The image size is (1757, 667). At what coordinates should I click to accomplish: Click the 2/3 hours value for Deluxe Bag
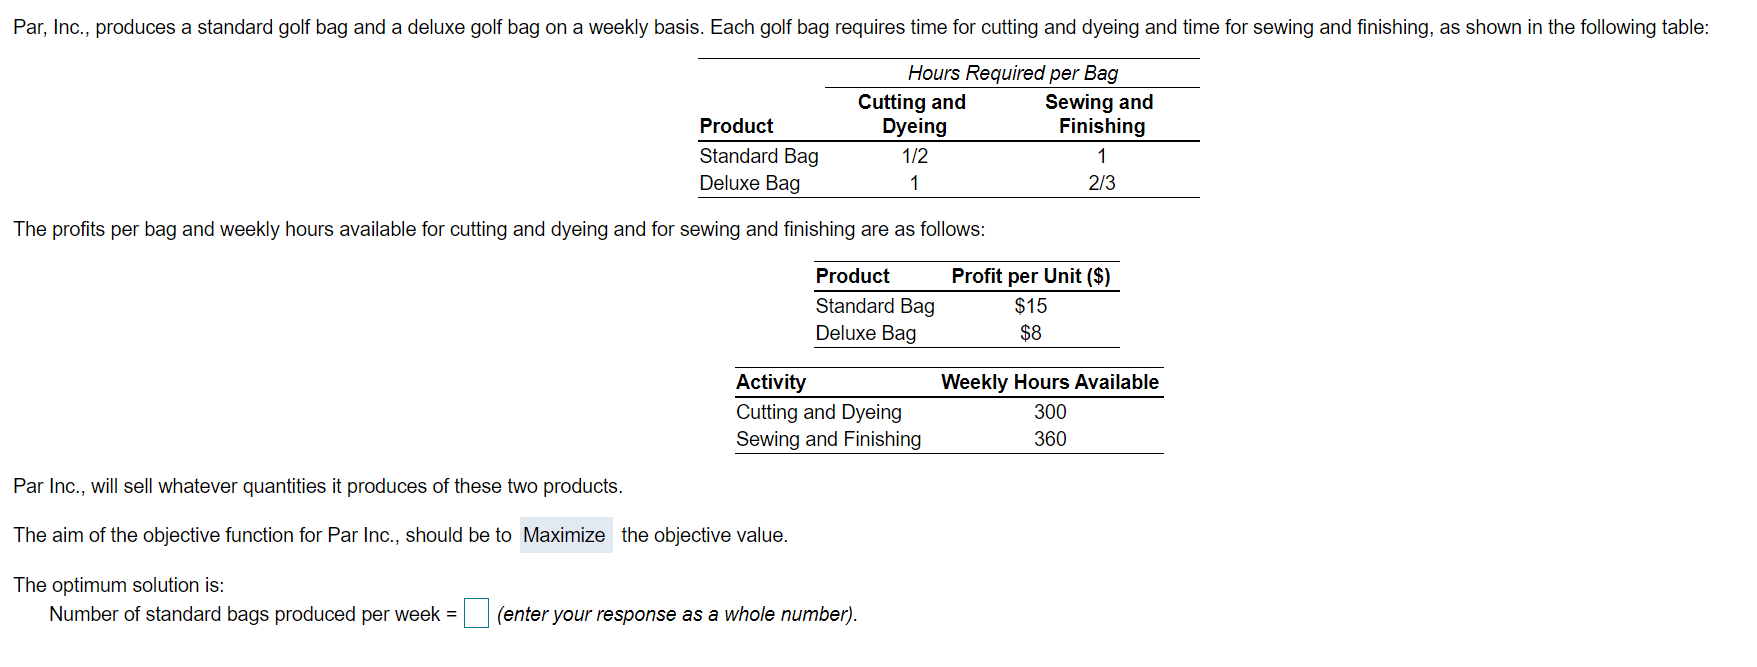click(1101, 183)
